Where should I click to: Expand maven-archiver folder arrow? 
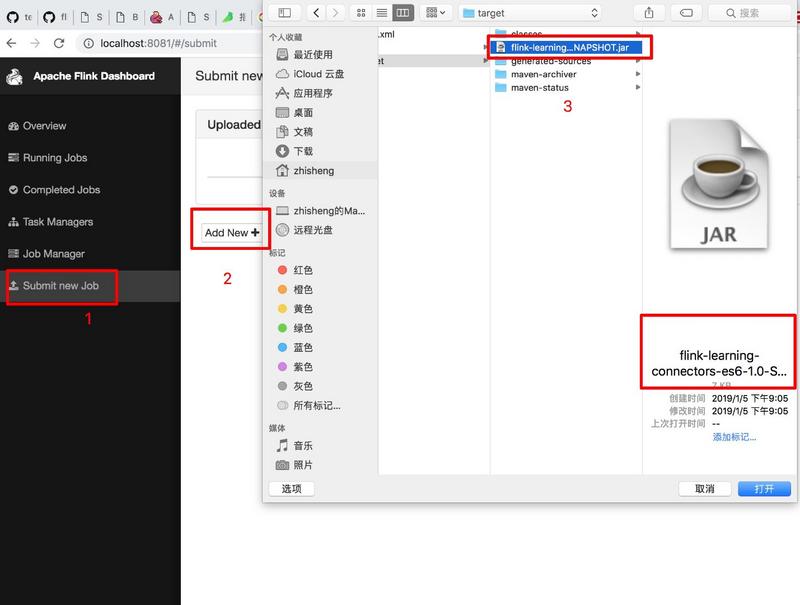pos(638,74)
